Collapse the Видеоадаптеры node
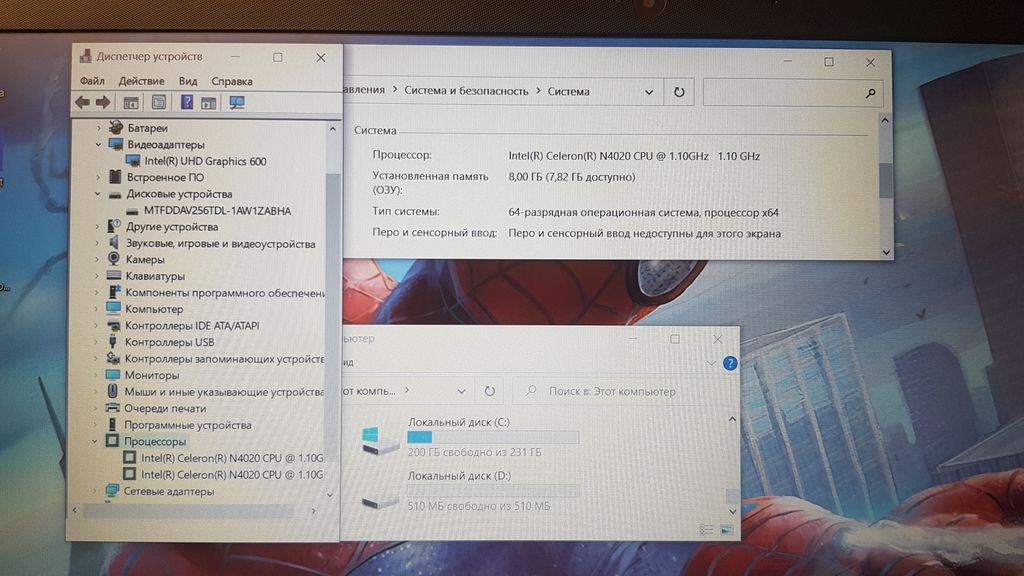 click(99, 144)
